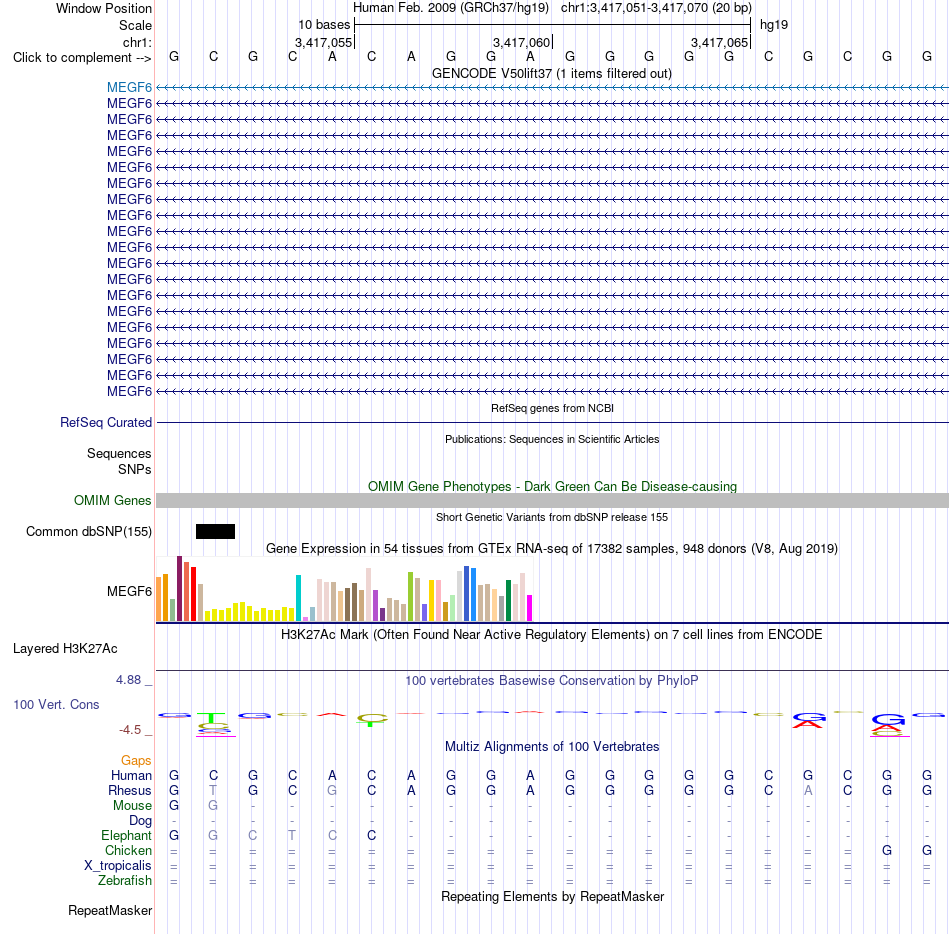
Task: Click the cyan bar in GTEx expression chart
Action: coord(298,598)
